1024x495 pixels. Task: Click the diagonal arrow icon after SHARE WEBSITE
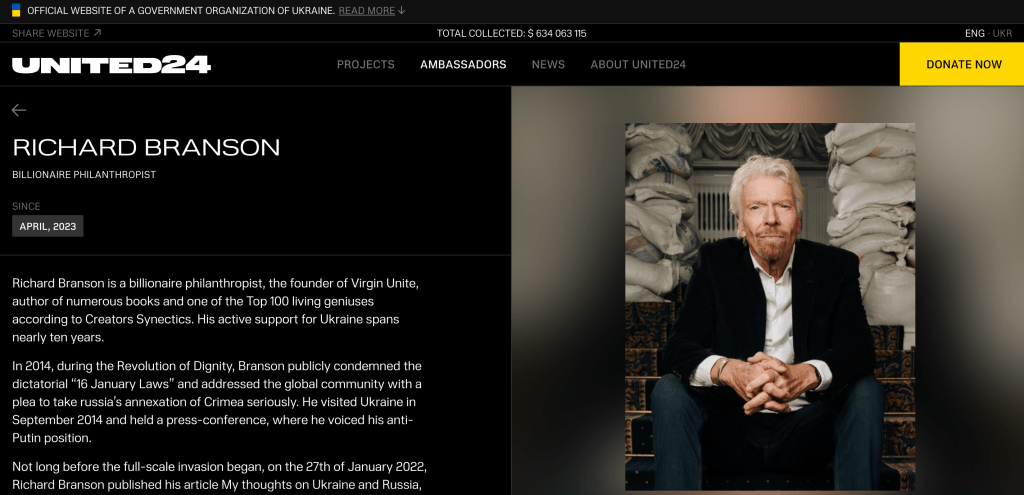tap(97, 33)
